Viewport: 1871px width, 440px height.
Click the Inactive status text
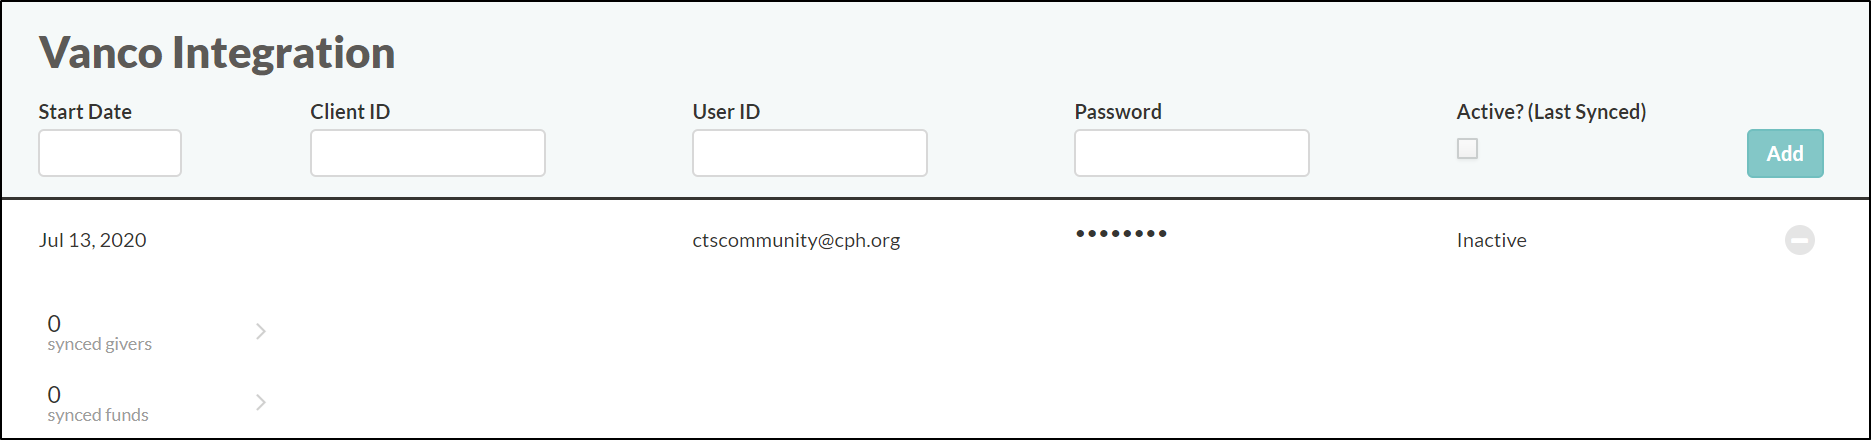click(1491, 240)
